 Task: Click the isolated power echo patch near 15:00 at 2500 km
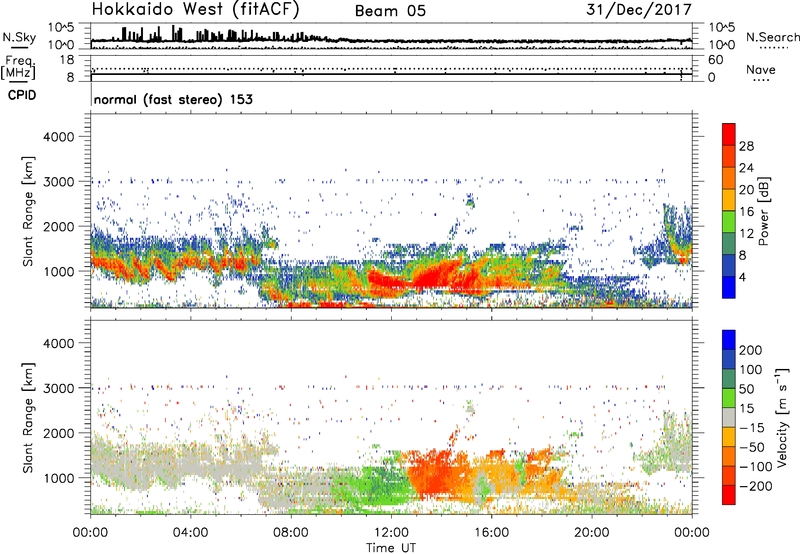click(x=470, y=200)
